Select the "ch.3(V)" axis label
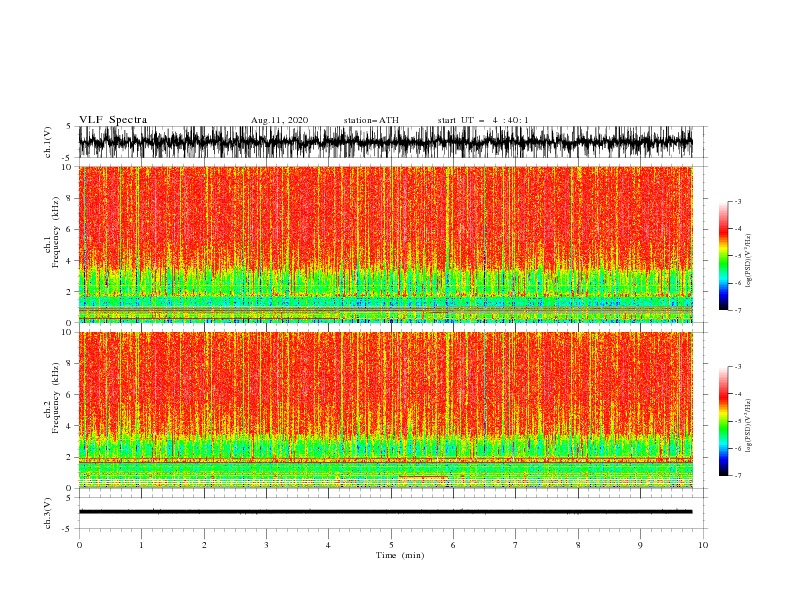The height and width of the screenshot is (612, 792). (x=48, y=513)
